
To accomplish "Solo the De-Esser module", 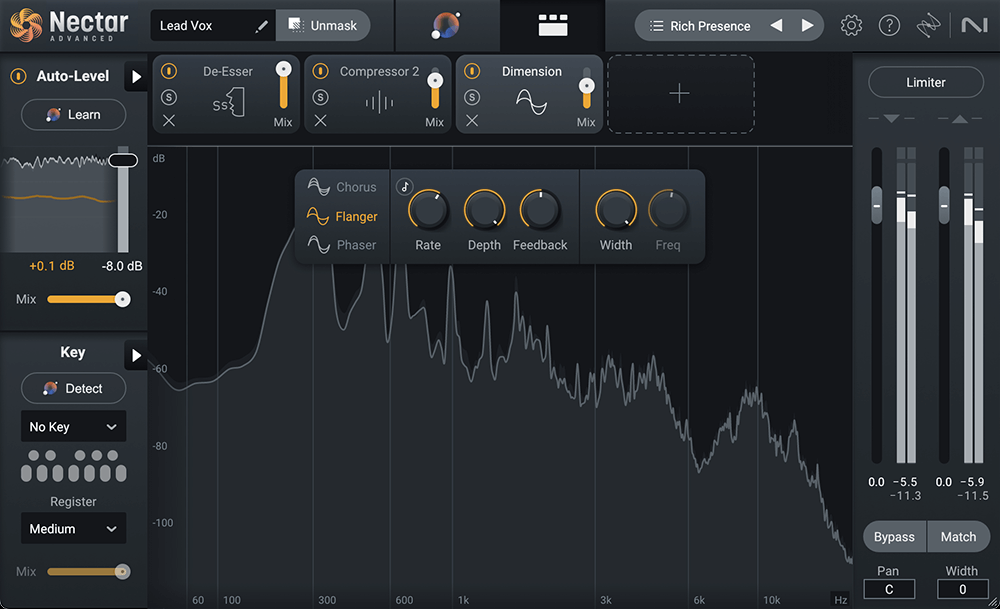I will pos(169,97).
